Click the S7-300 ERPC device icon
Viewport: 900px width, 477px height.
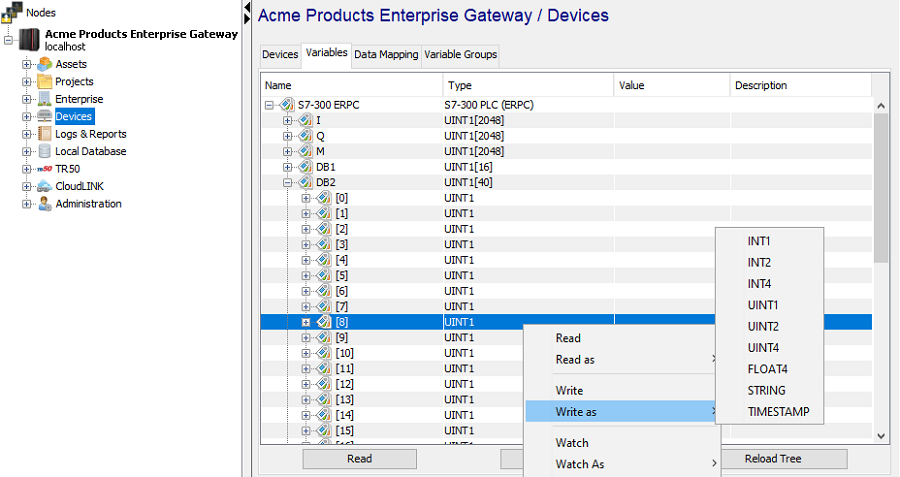point(286,105)
